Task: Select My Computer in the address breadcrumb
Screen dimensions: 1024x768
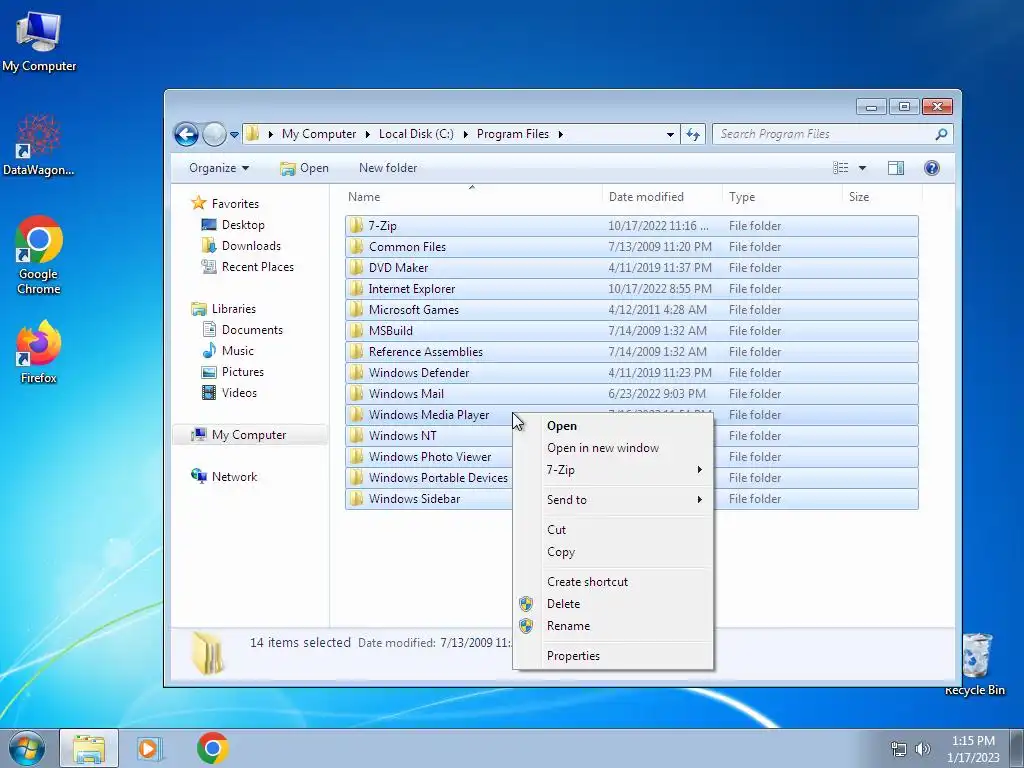Action: [x=319, y=134]
